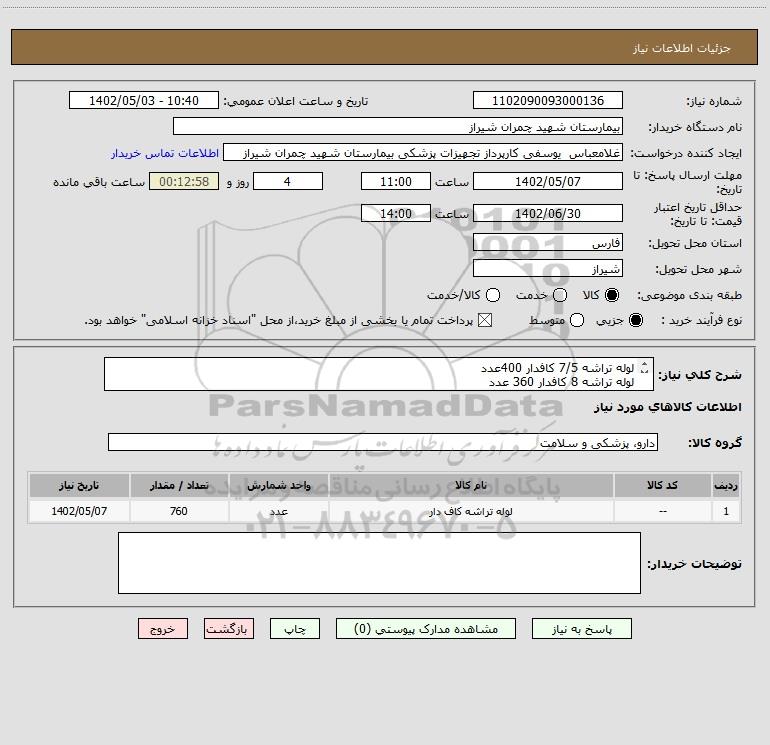Click the need number field

point(548,100)
